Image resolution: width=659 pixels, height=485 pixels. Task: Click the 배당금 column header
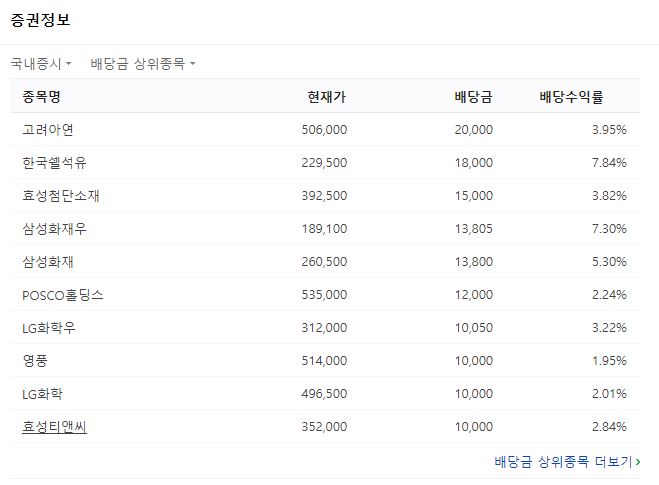(473, 97)
